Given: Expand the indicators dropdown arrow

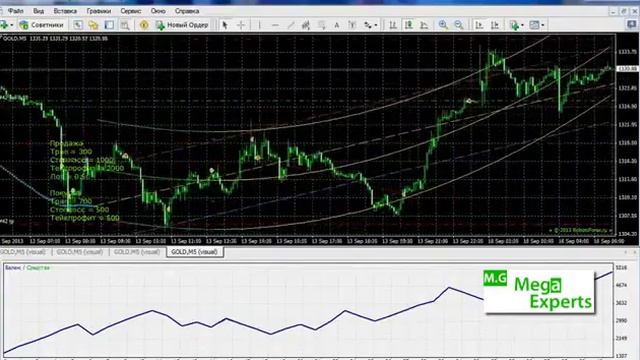Looking at the screenshot, I should tap(522, 25).
